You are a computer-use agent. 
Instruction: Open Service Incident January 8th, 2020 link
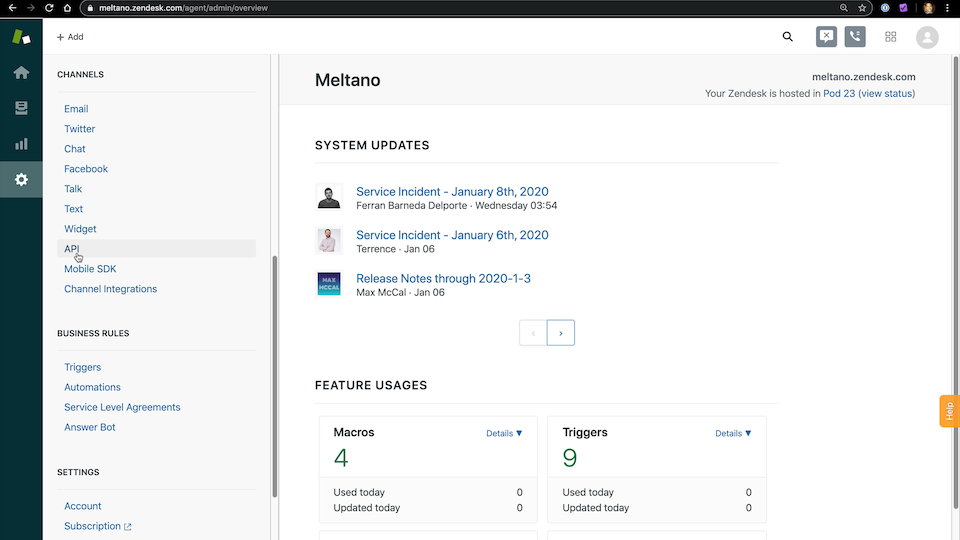(452, 192)
